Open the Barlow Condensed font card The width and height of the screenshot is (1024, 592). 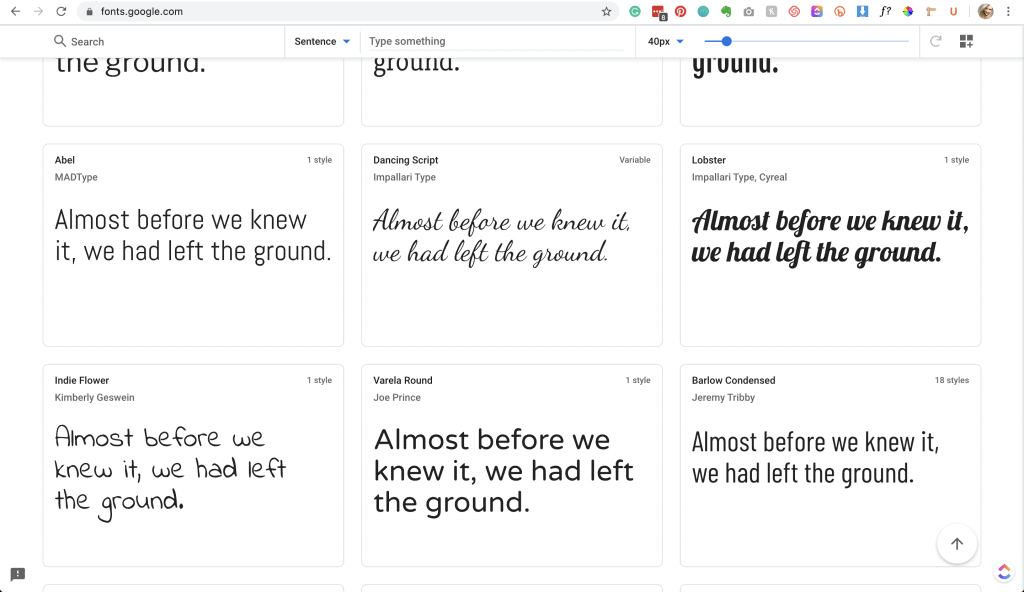831,465
